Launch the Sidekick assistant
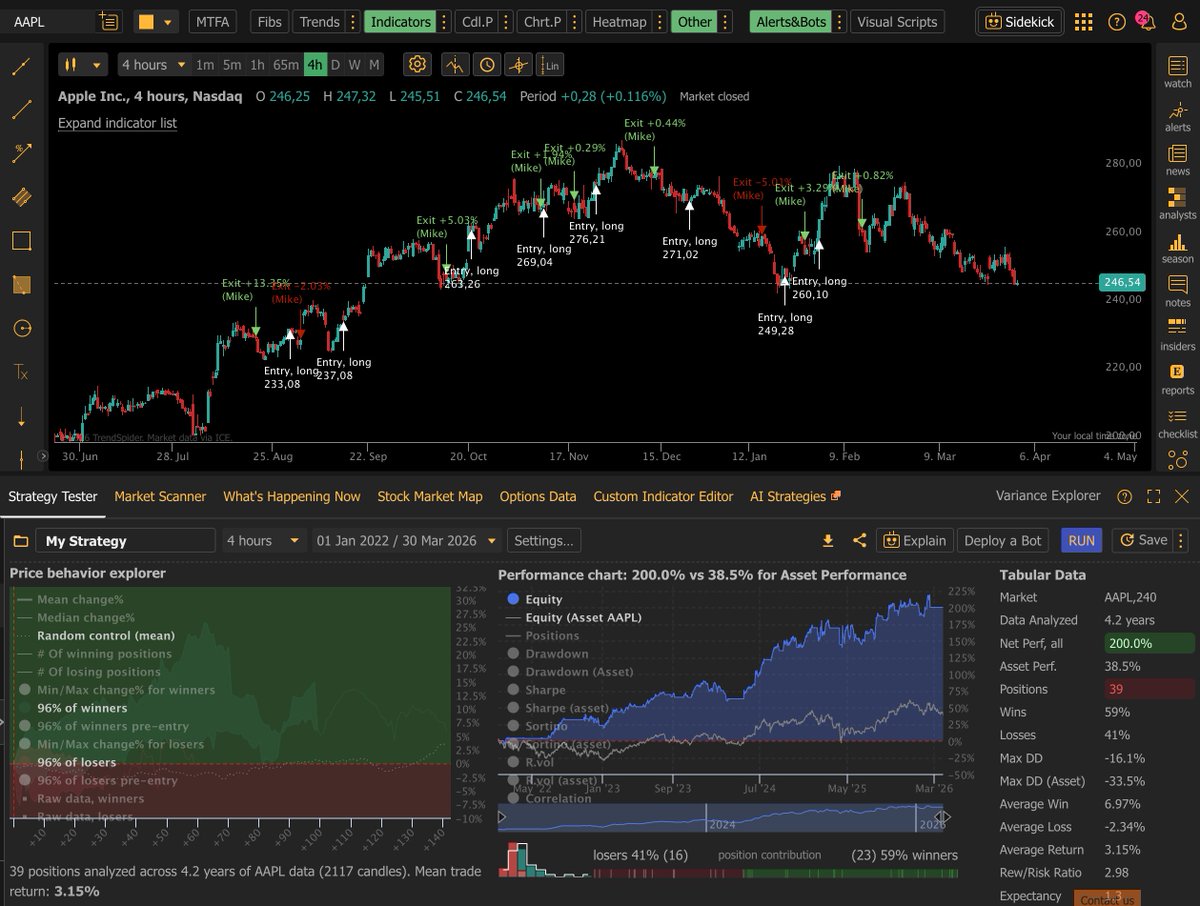 click(x=1020, y=21)
